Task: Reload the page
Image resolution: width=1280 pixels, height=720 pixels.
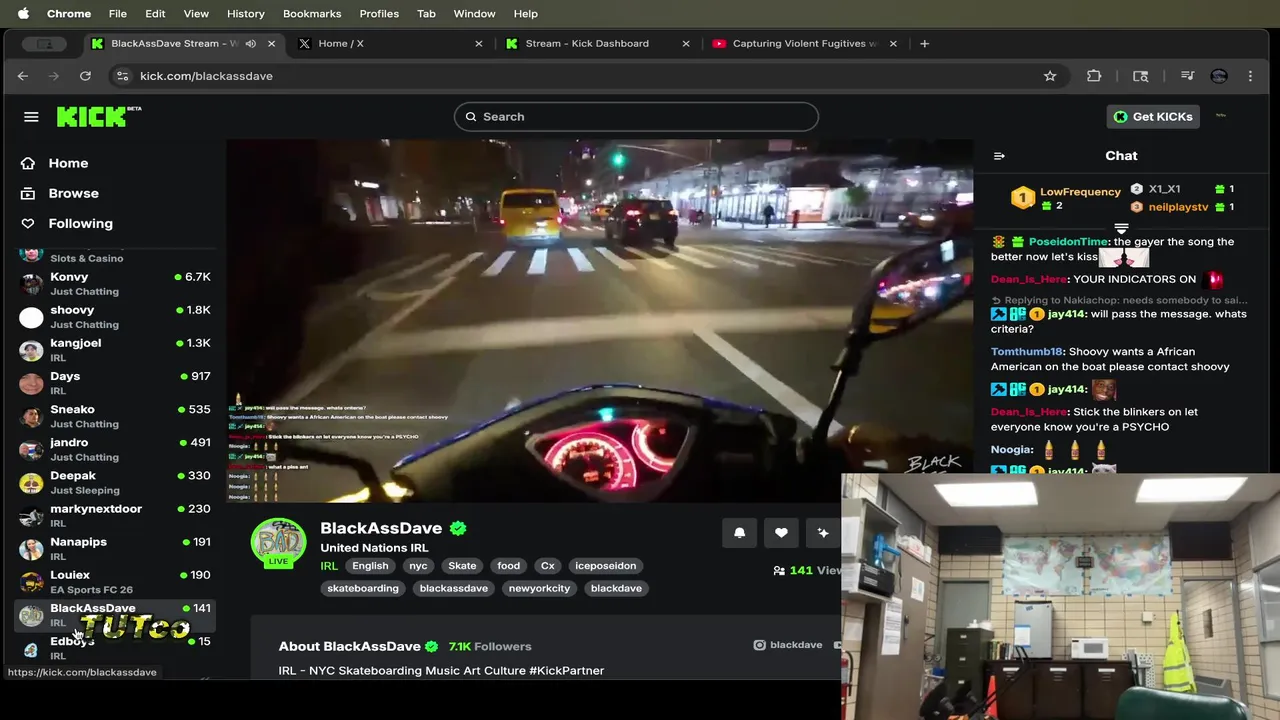Action: [85, 76]
